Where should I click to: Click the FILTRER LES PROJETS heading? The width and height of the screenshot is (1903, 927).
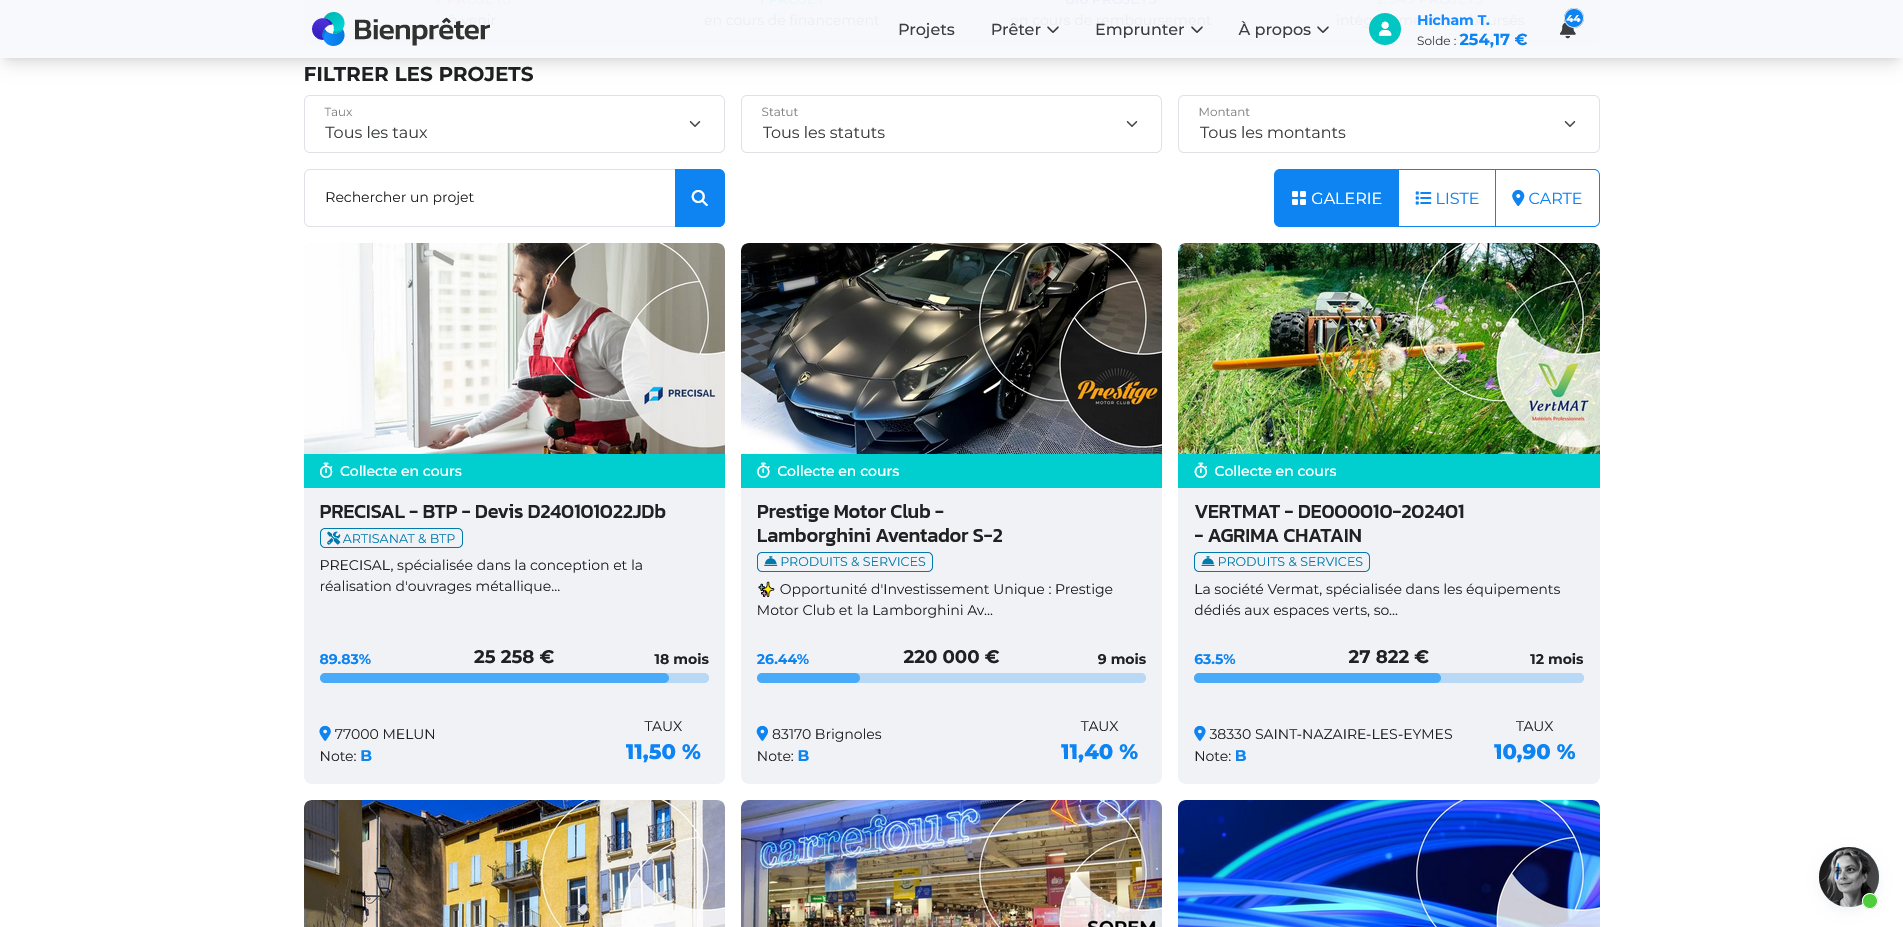click(419, 74)
